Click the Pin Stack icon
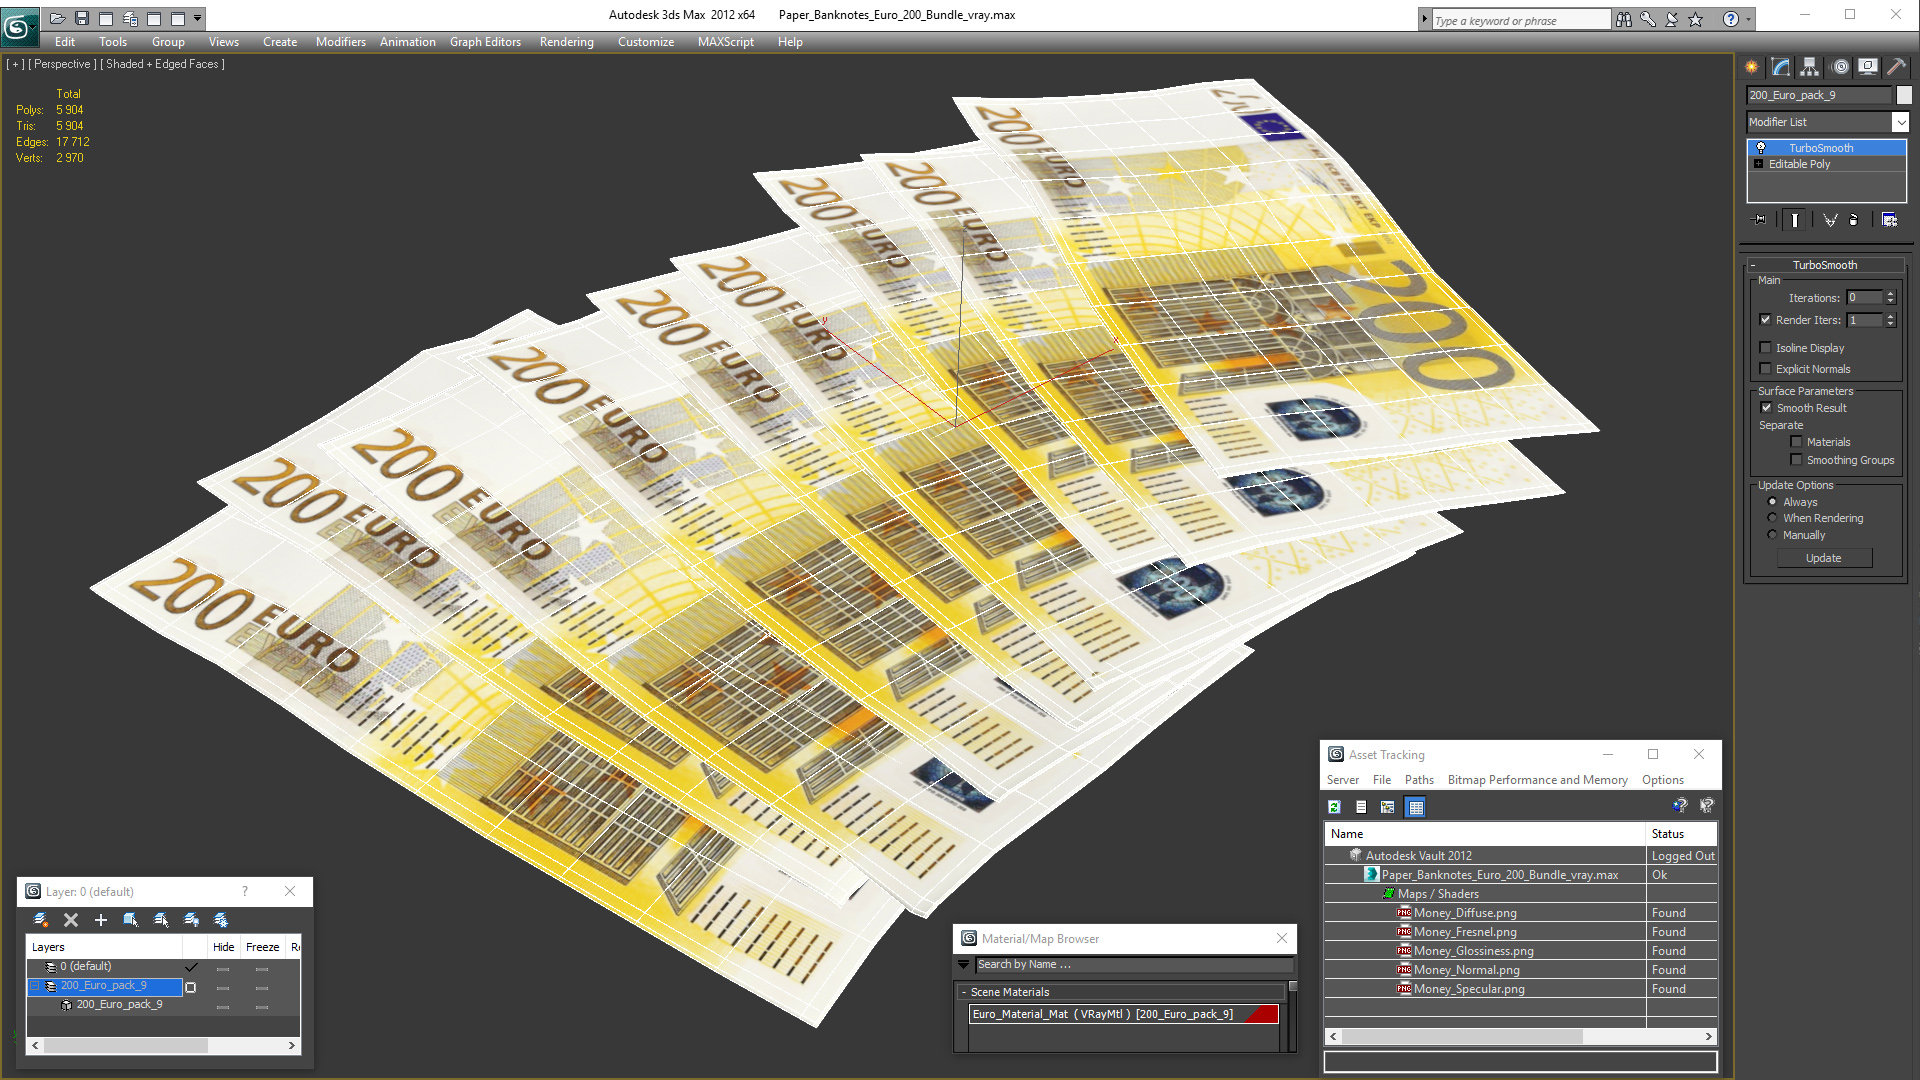Image resolution: width=1920 pixels, height=1080 pixels. [1760, 220]
